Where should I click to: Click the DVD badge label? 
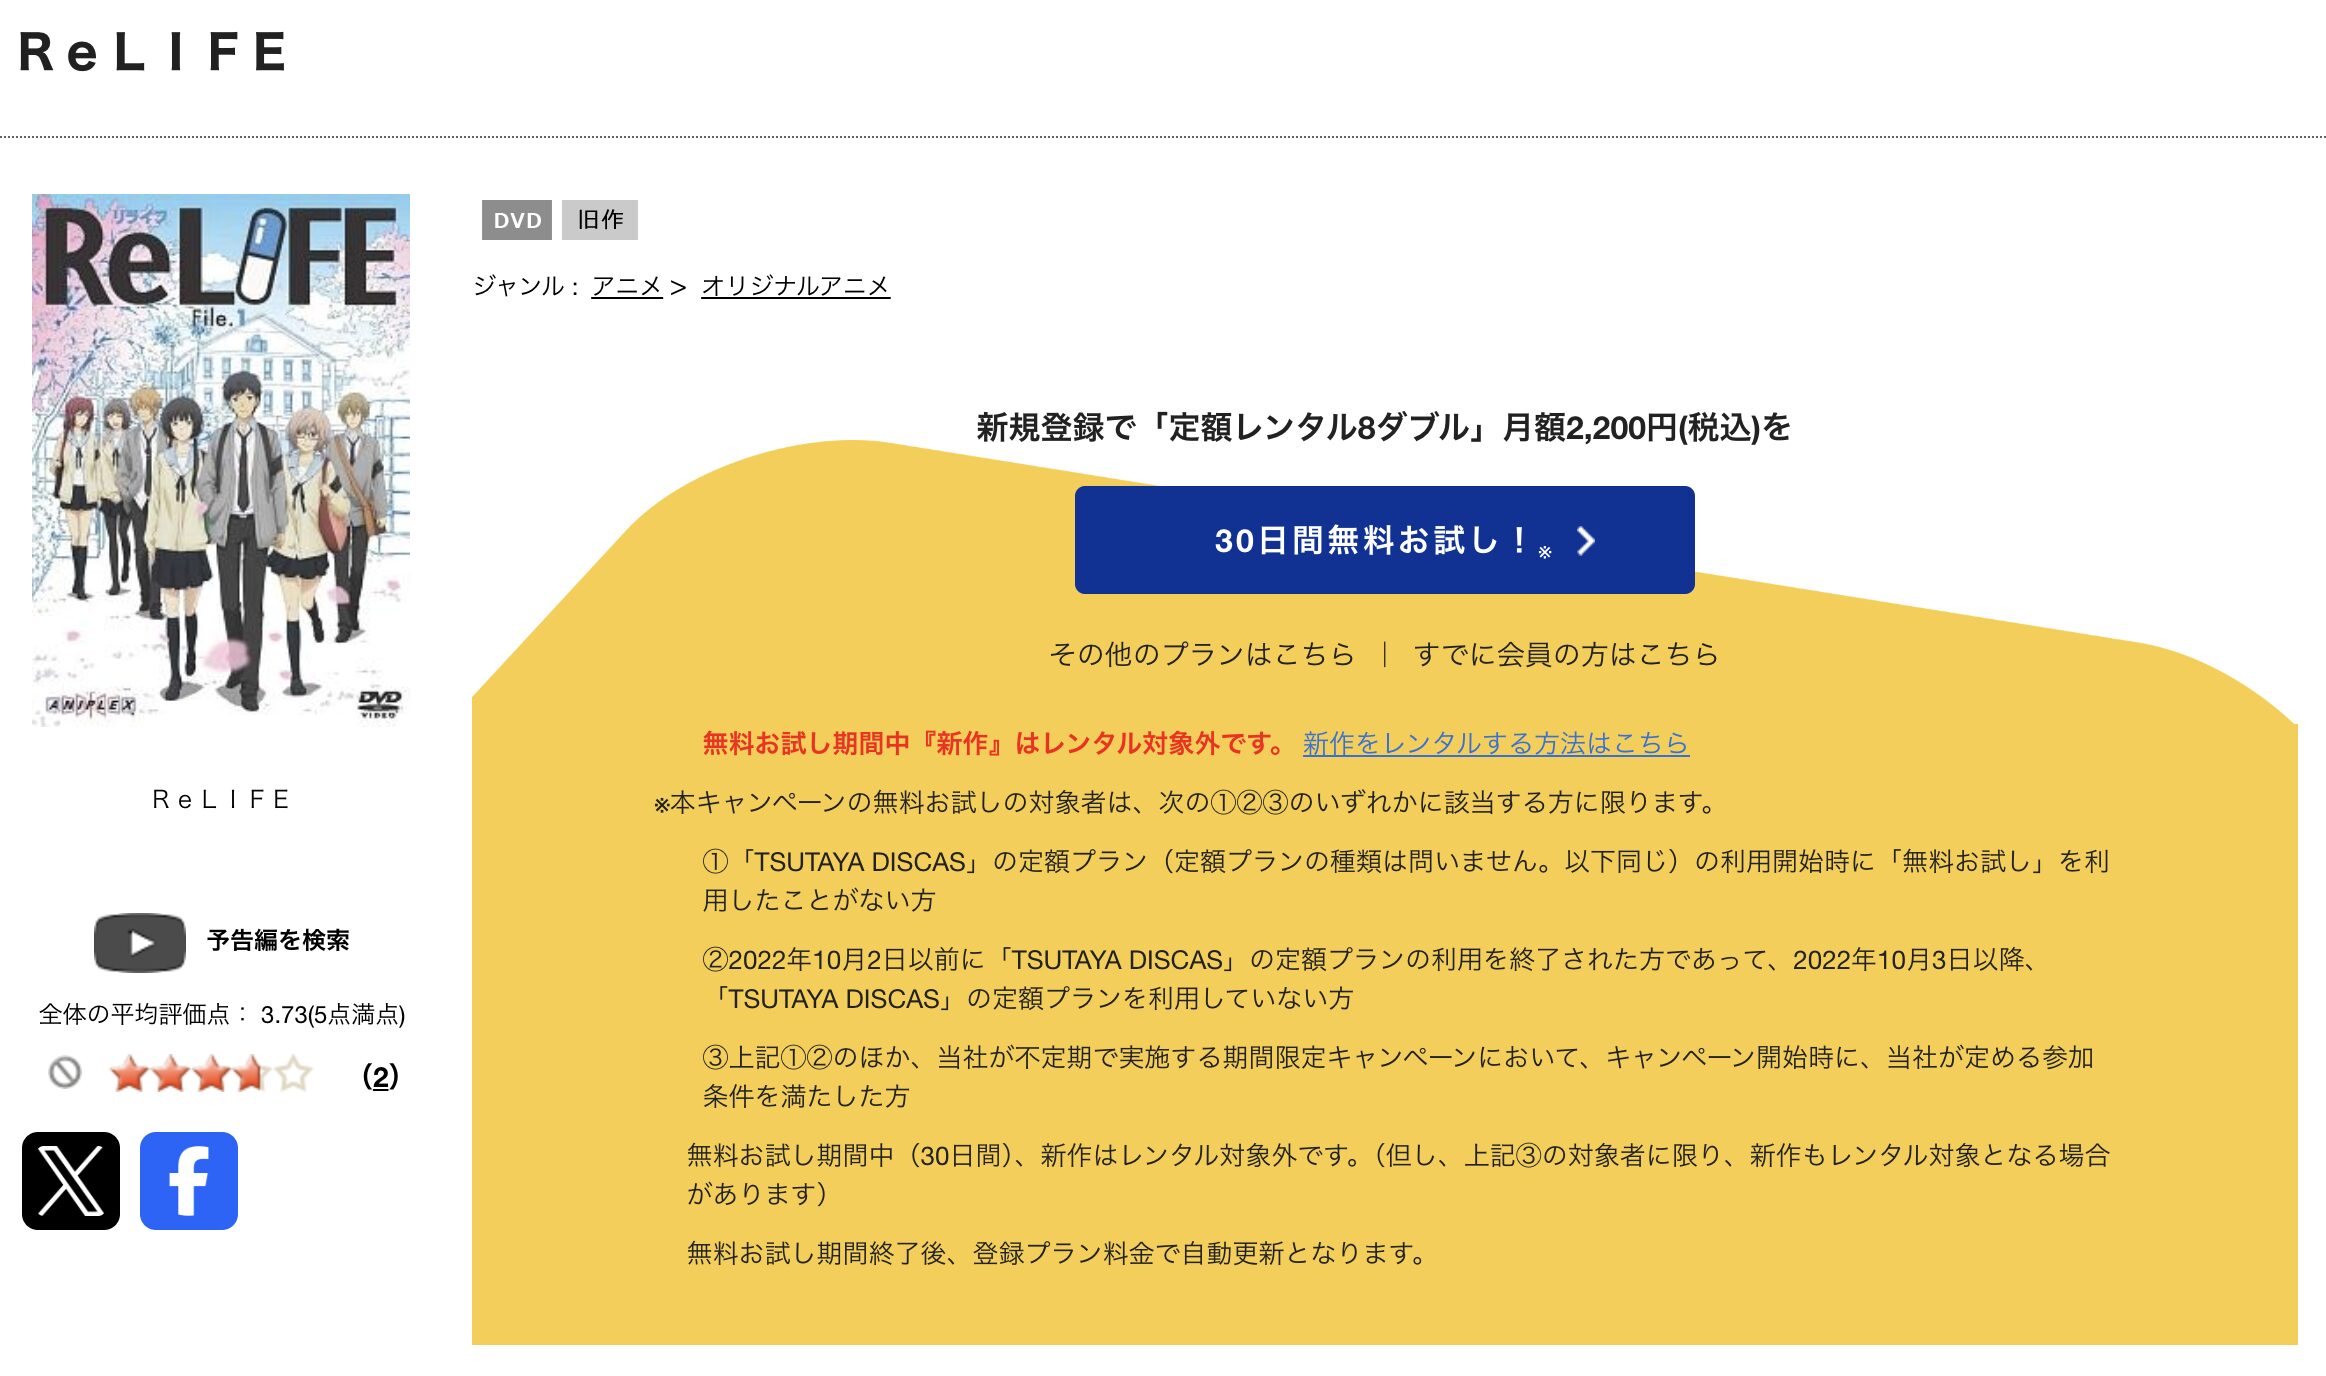[x=517, y=220]
